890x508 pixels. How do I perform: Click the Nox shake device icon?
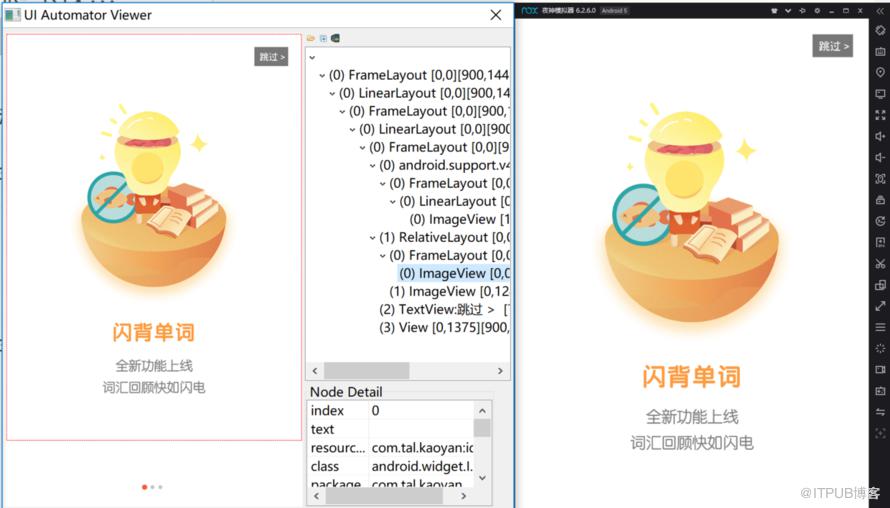880,31
